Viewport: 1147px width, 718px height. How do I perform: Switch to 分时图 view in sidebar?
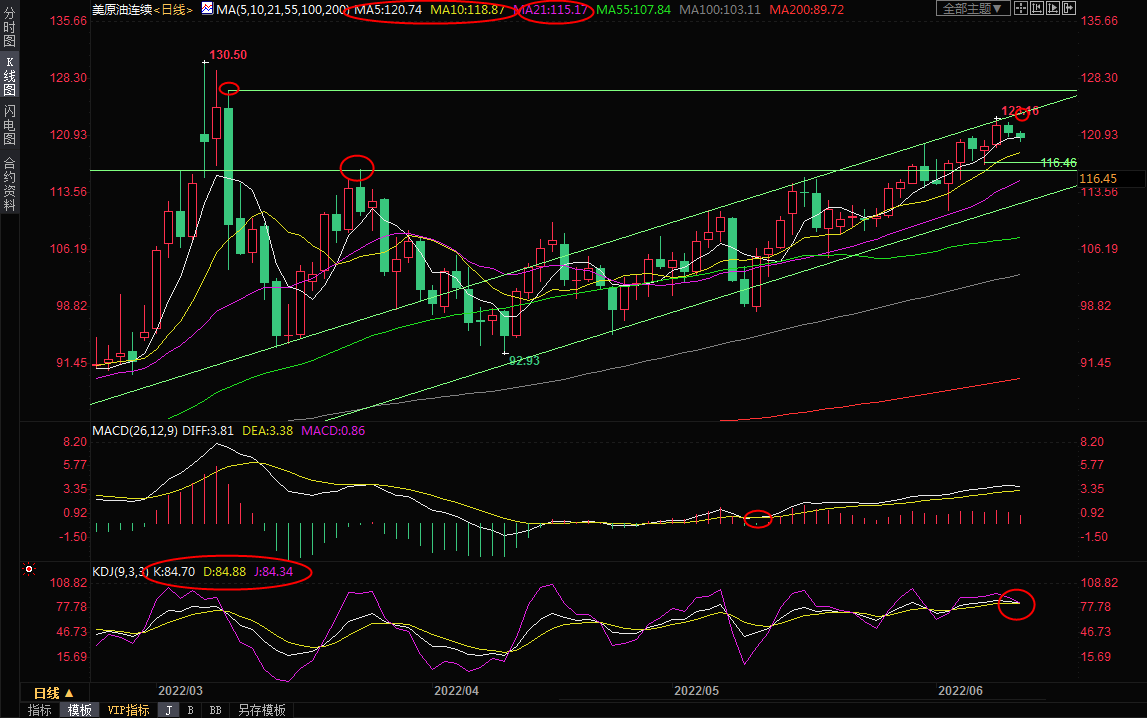coord(9,29)
